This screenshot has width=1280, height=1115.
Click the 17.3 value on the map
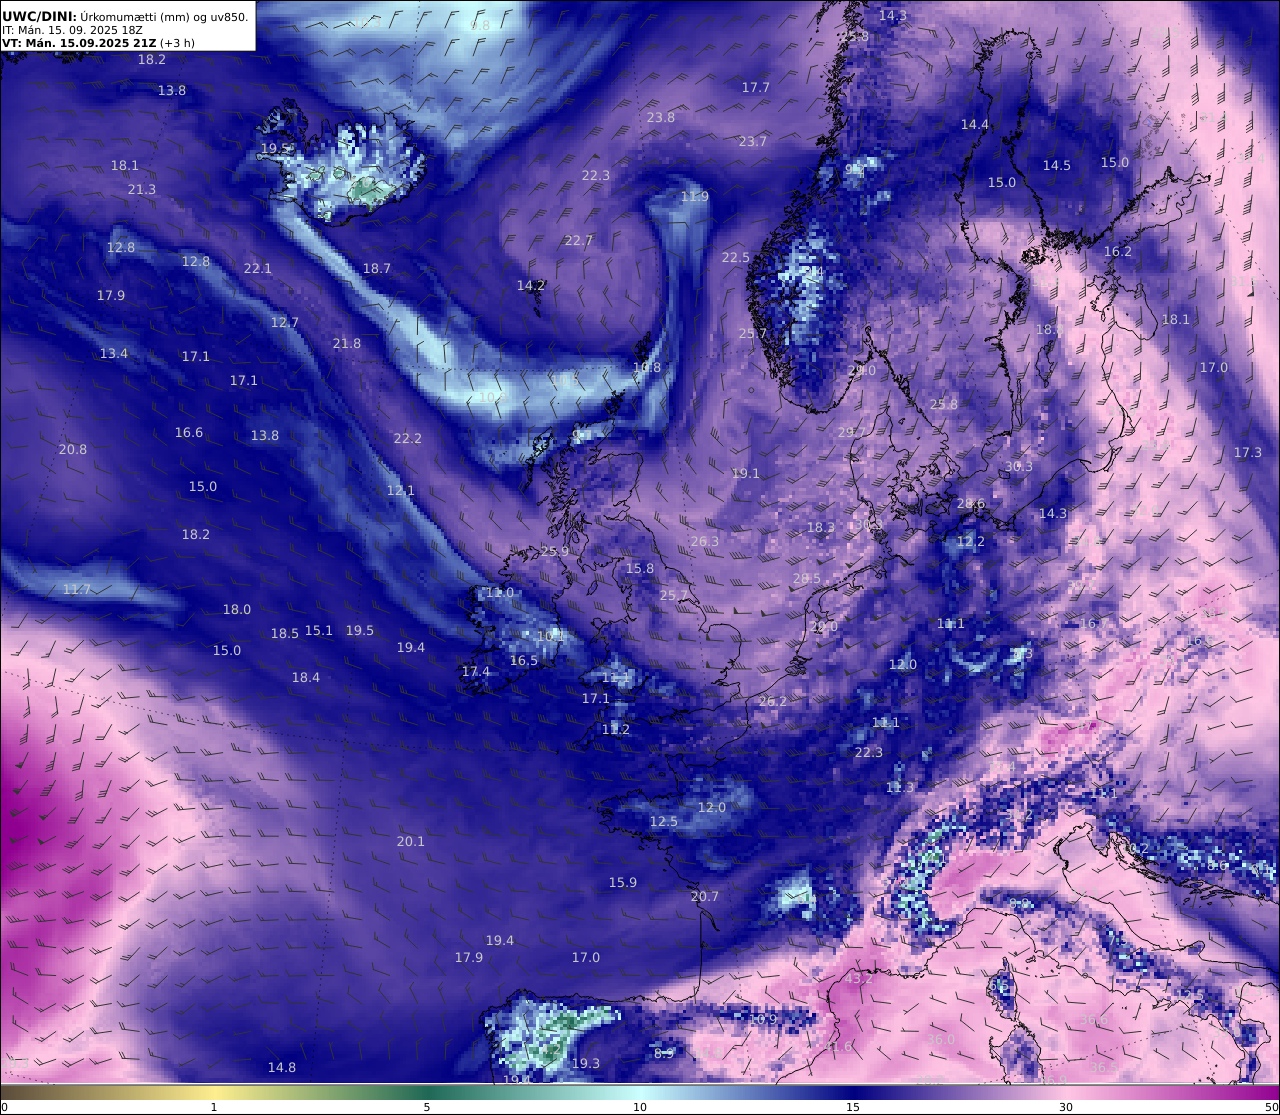tap(1248, 452)
